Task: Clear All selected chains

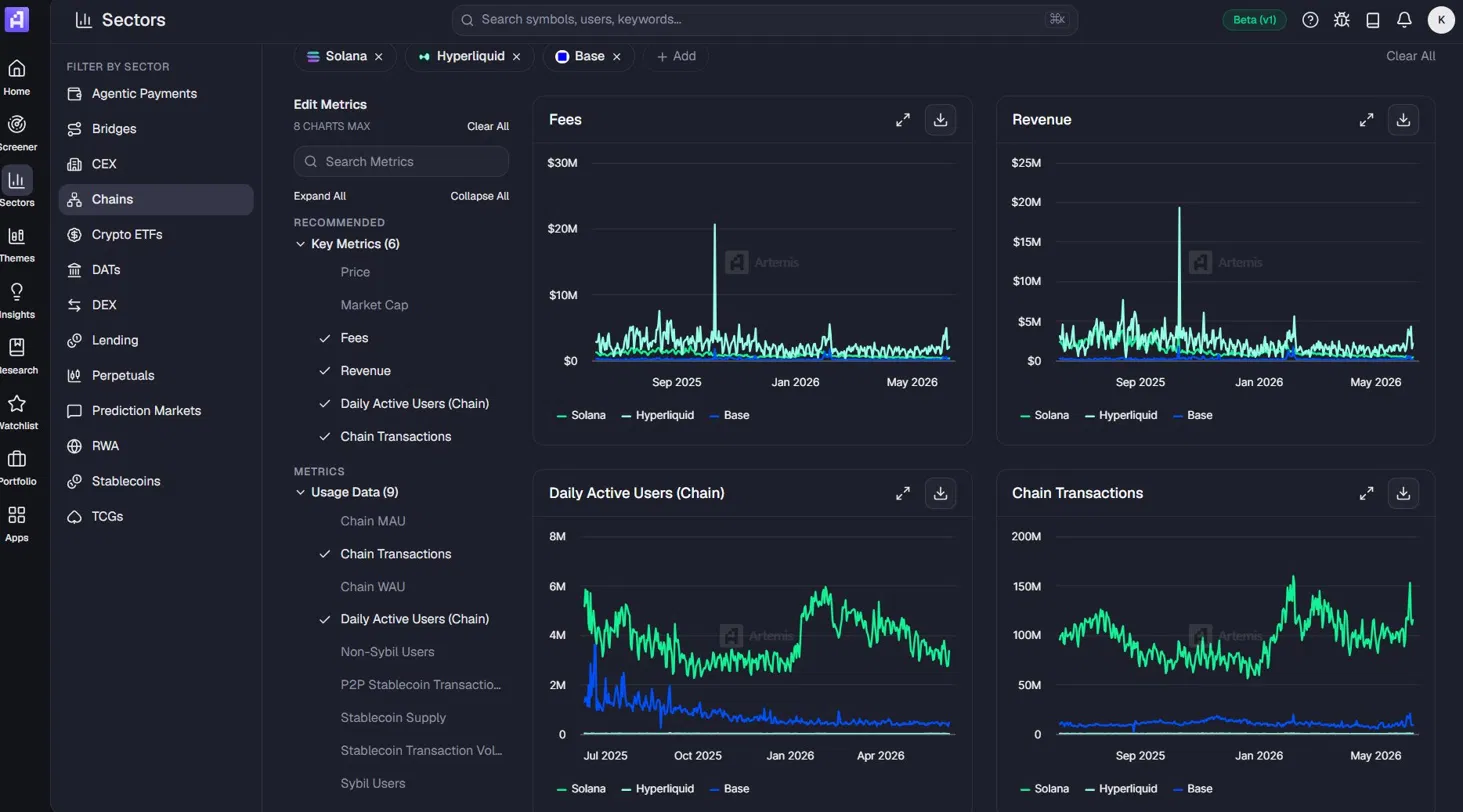Action: [1410, 57]
